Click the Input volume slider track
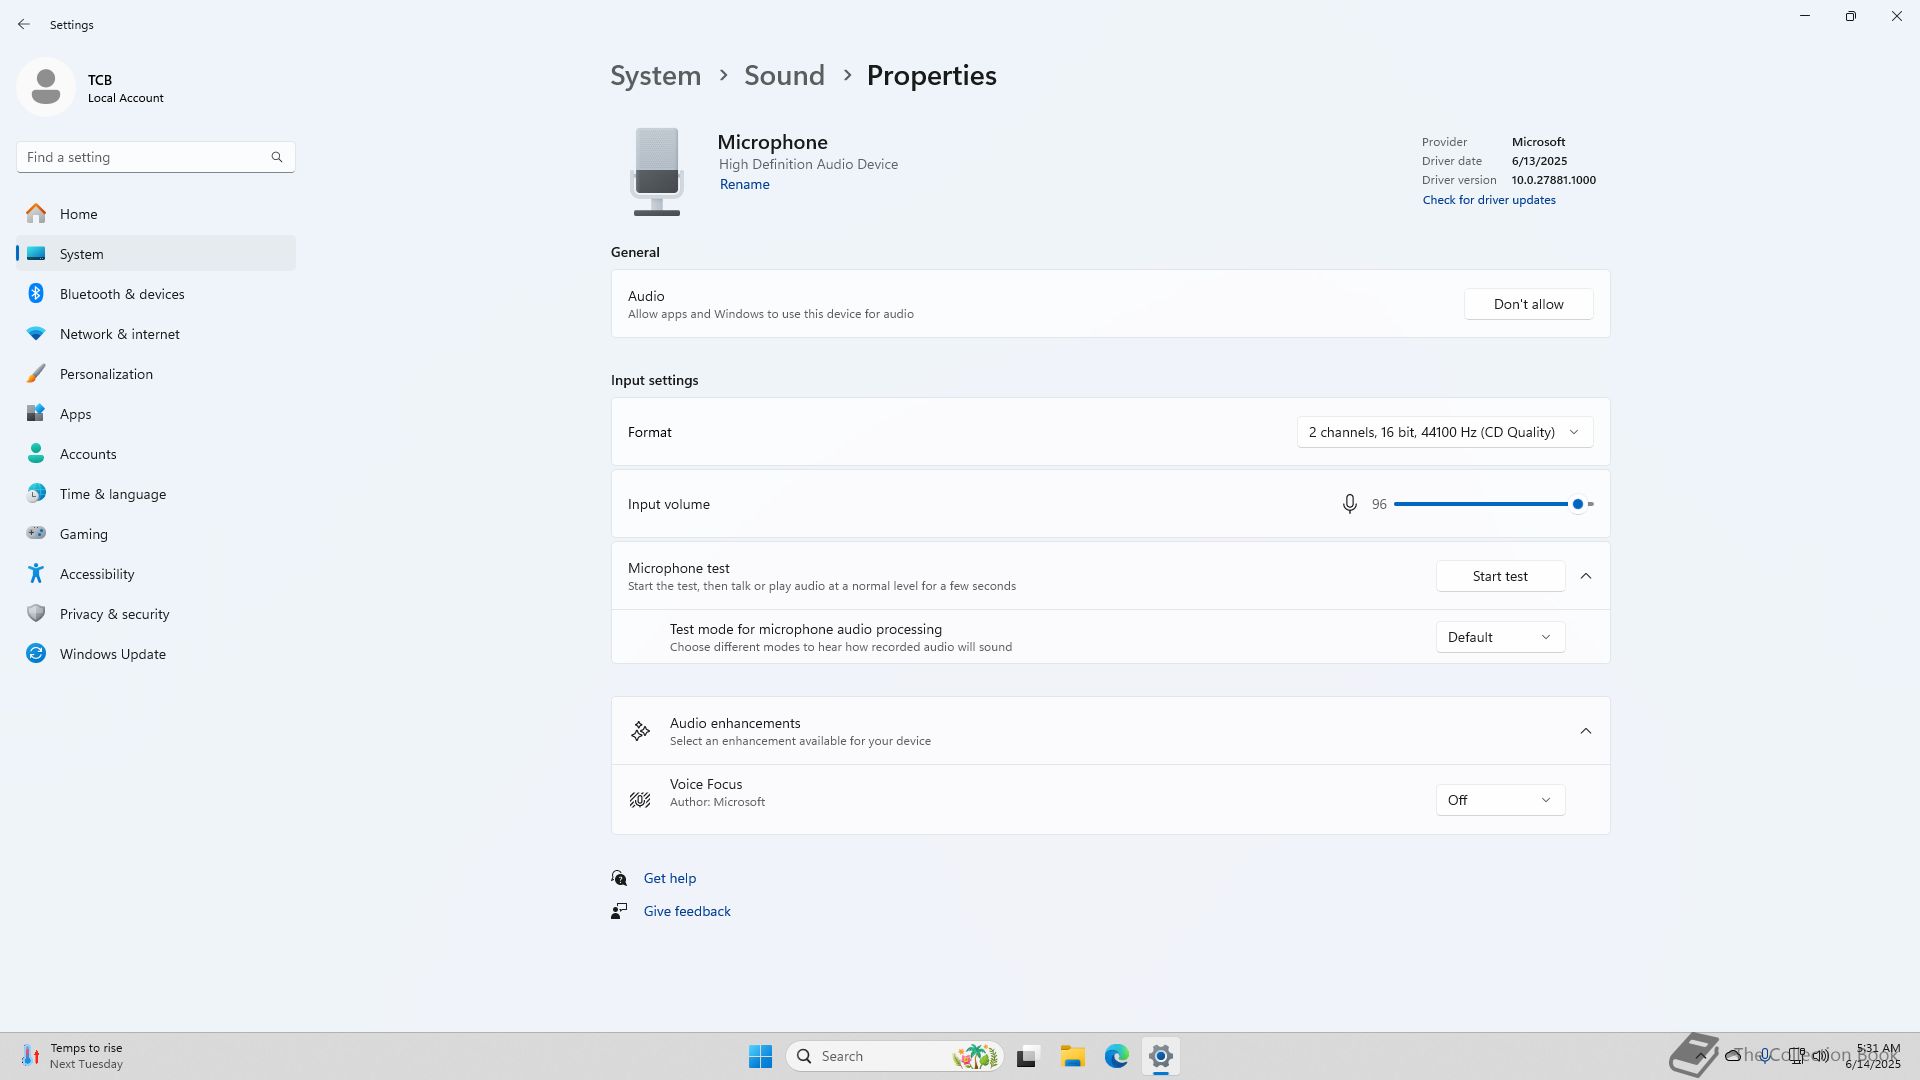This screenshot has height=1080, width=1920. point(1480,504)
